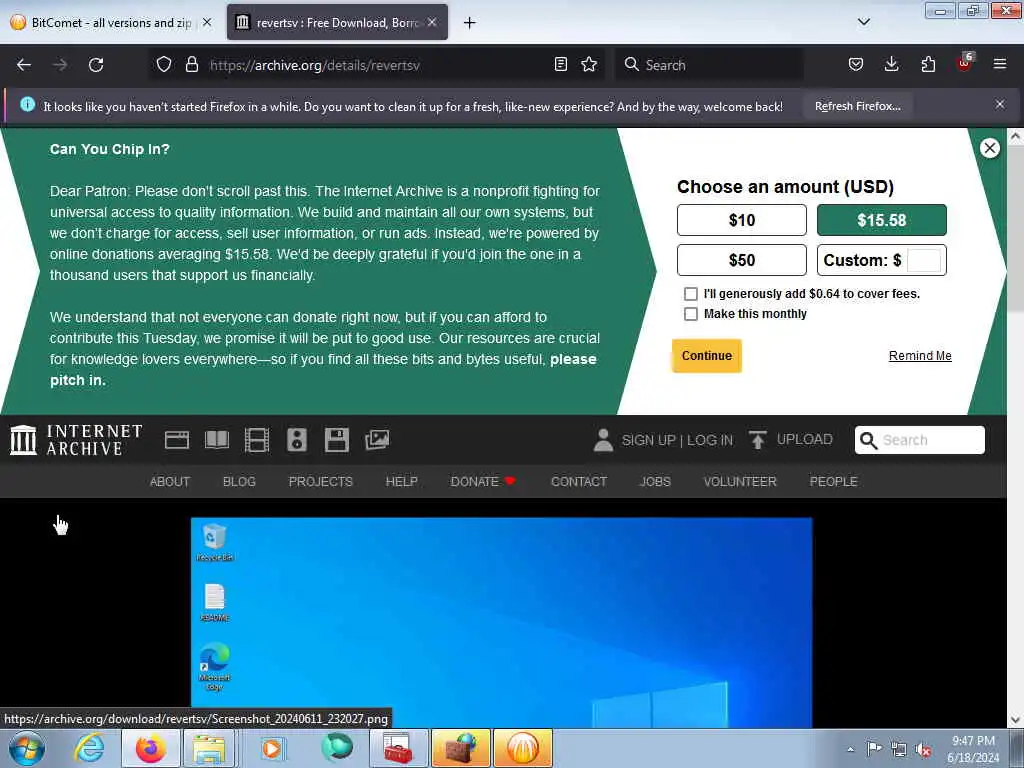Open the PROJECTS menu item
Image resolution: width=1024 pixels, height=768 pixels.
[321, 481]
